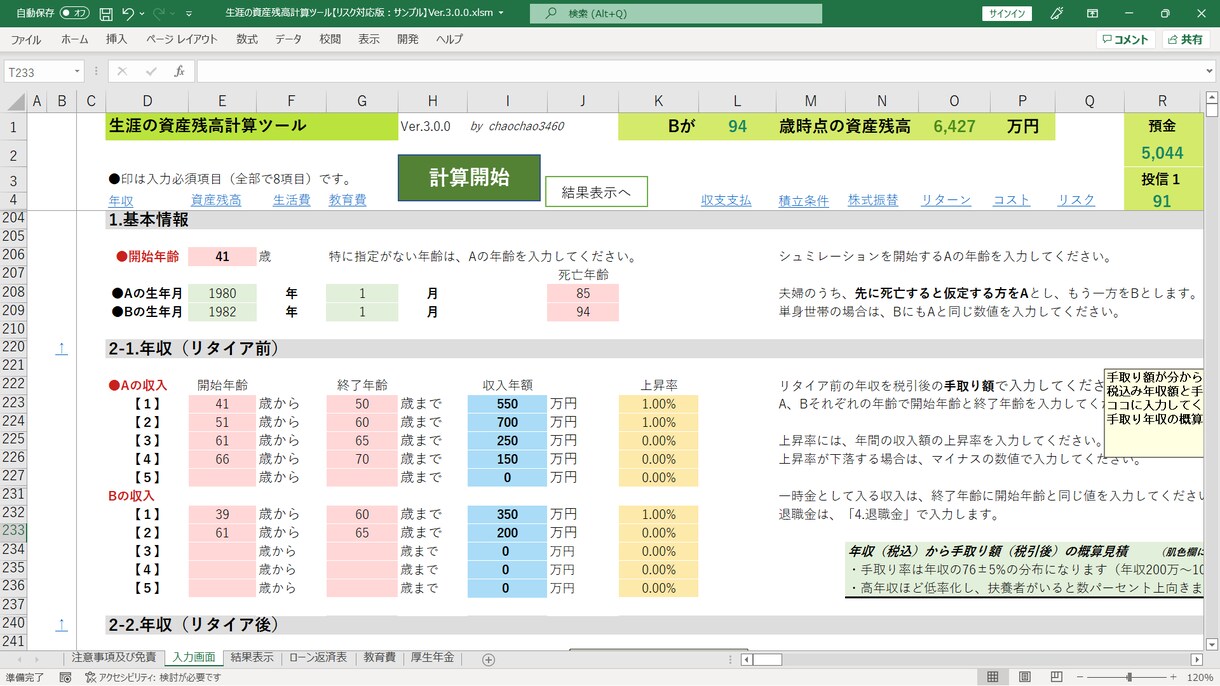This screenshot has width=1220, height=686.
Task: Select the 開始年齢 cell containing 41 in row 206
Action: coord(222,256)
